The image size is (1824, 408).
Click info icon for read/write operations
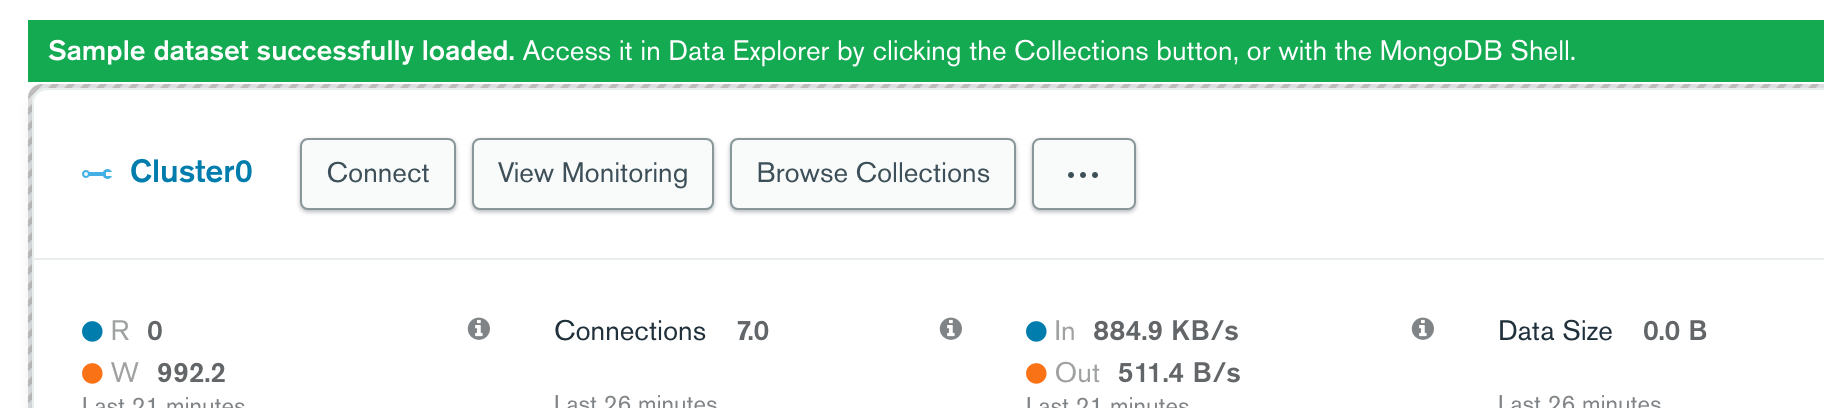click(479, 329)
